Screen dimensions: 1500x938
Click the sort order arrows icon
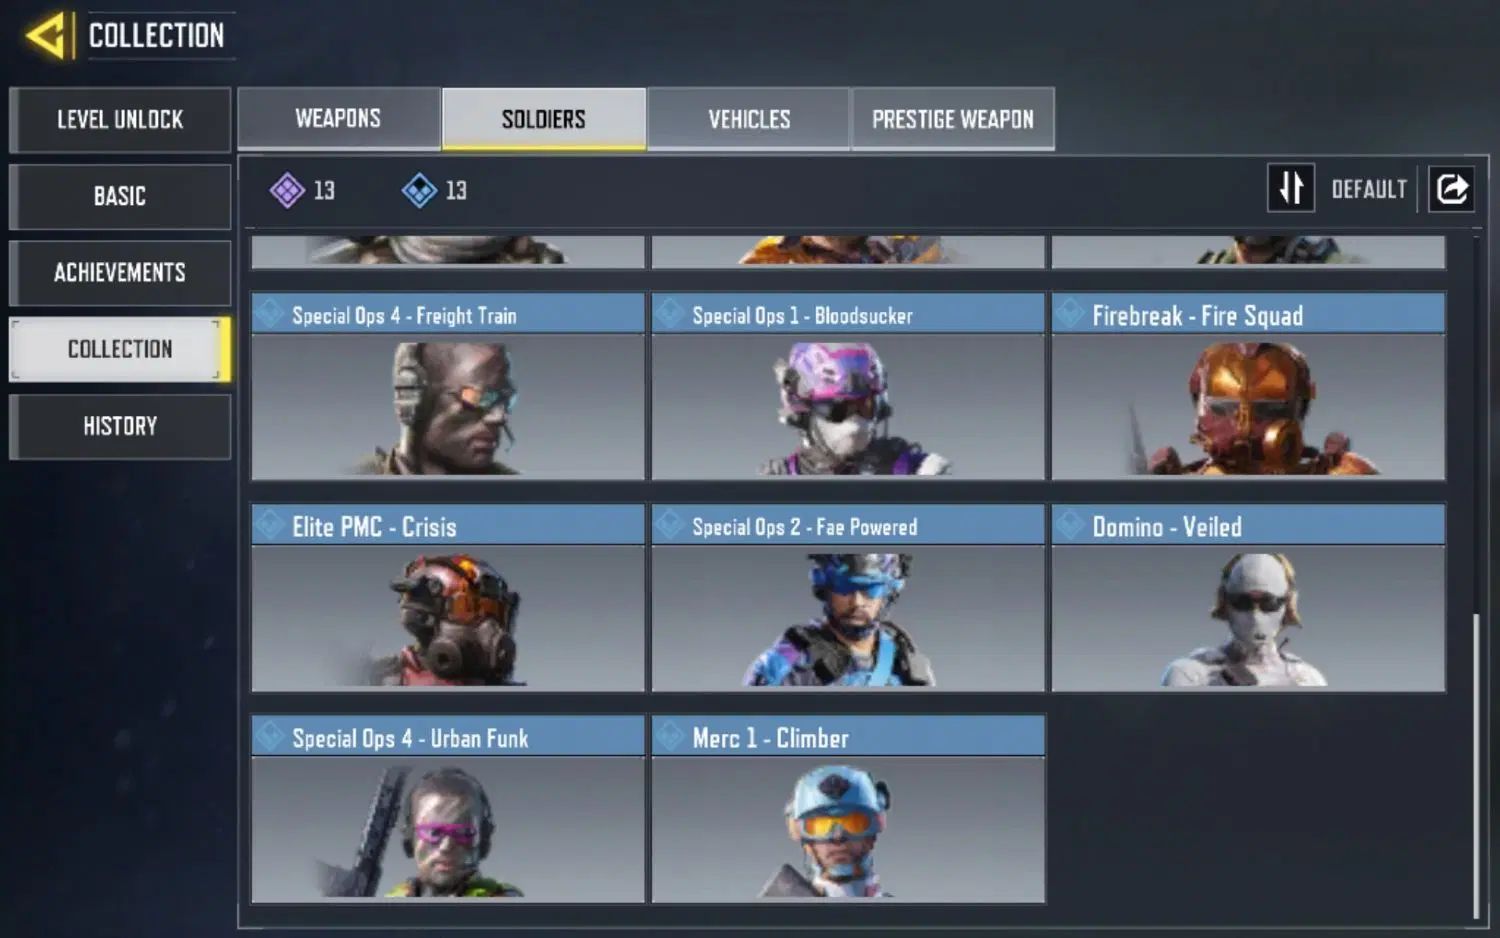pyautogui.click(x=1291, y=188)
